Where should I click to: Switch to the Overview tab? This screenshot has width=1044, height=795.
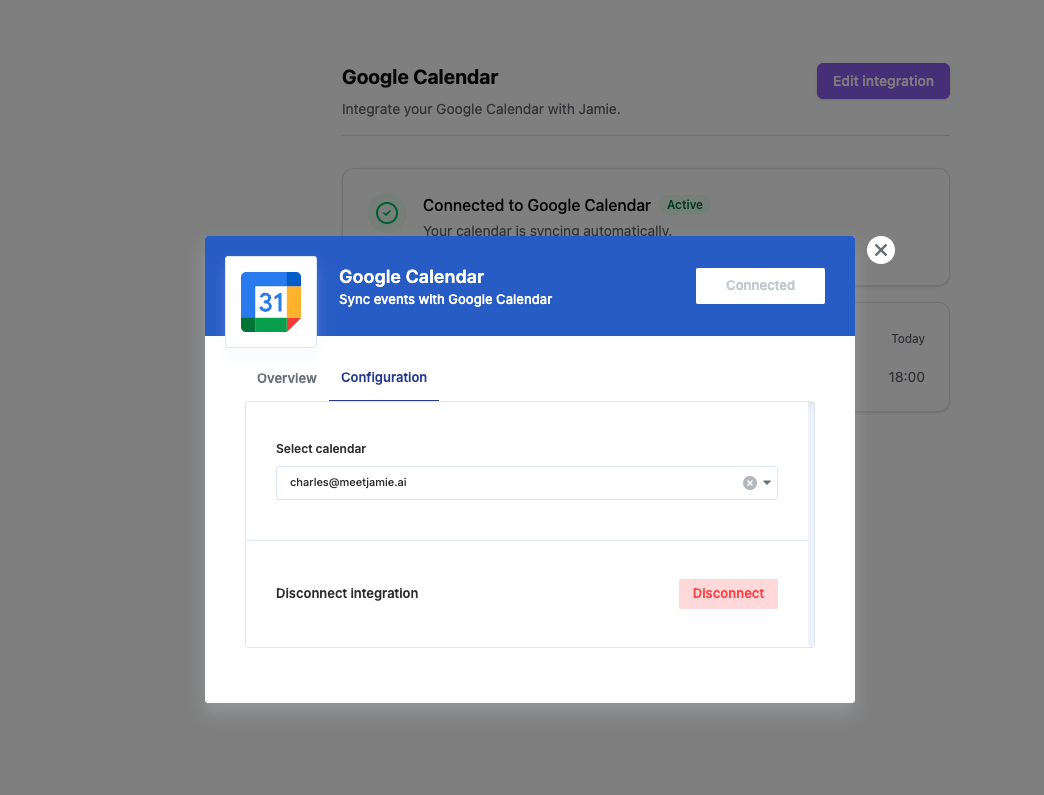287,378
